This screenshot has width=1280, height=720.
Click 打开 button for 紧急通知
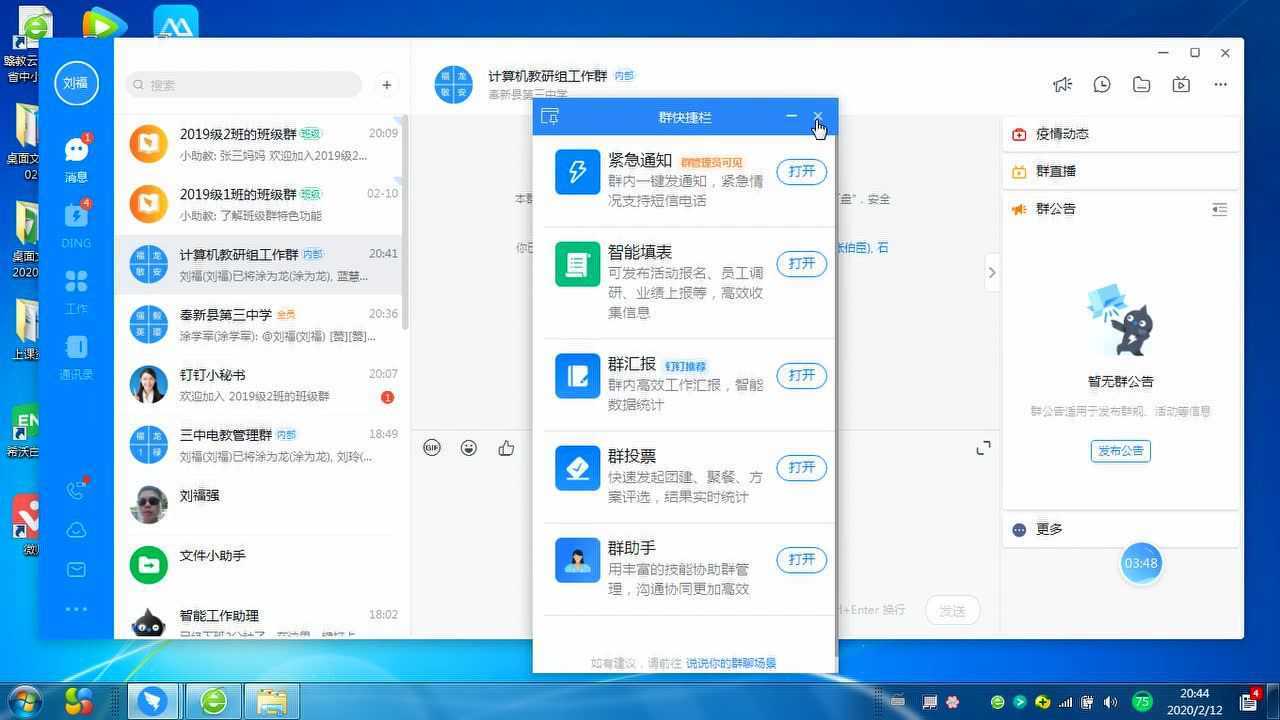click(801, 172)
